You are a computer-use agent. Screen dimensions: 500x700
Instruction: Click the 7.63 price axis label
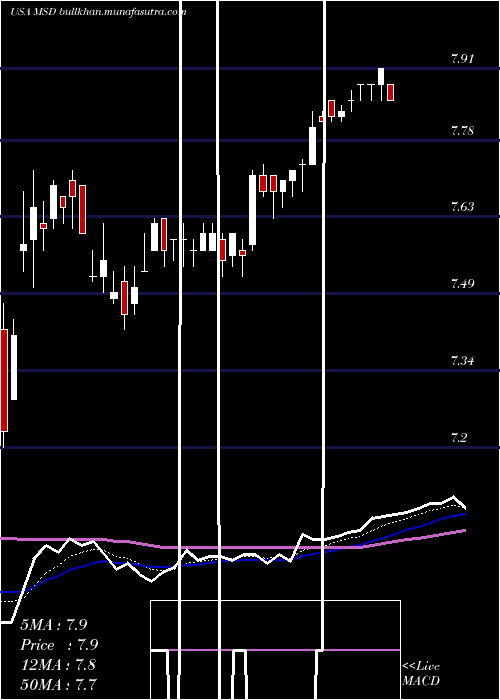click(462, 207)
